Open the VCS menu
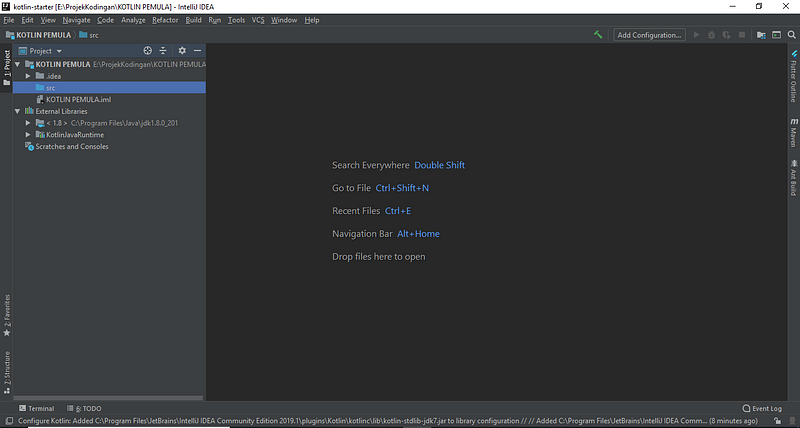 [258, 20]
